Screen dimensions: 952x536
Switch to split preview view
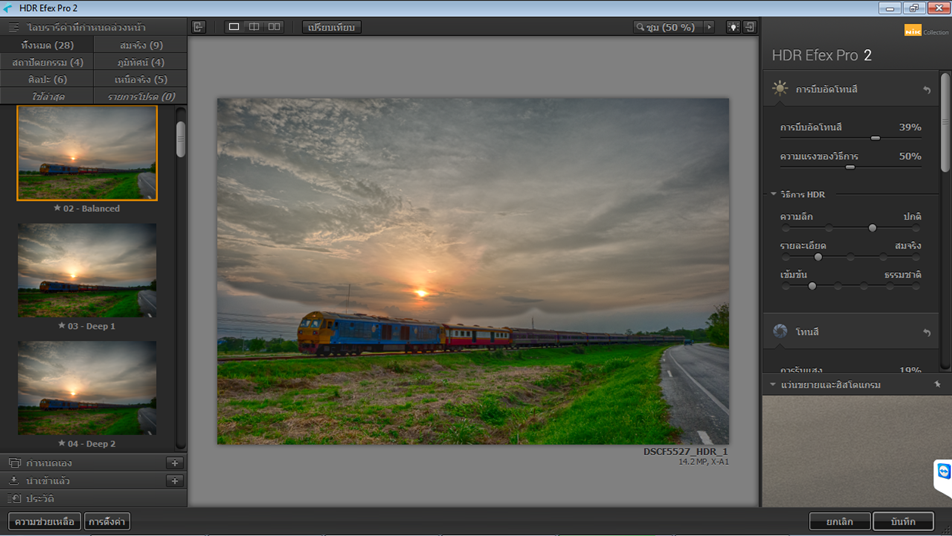point(254,27)
